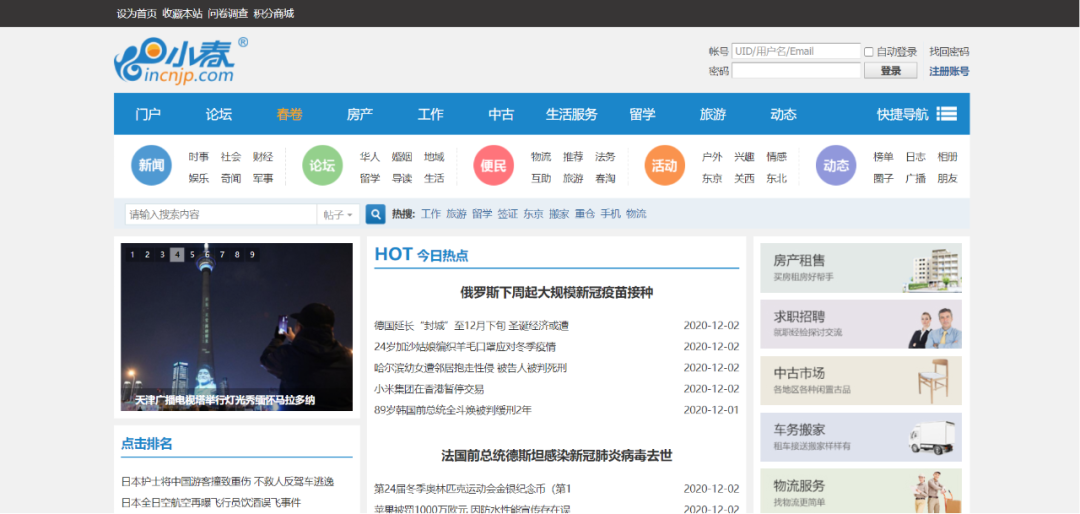Open ranking item 日本护士将中国游客撞致重伤

coord(227,482)
